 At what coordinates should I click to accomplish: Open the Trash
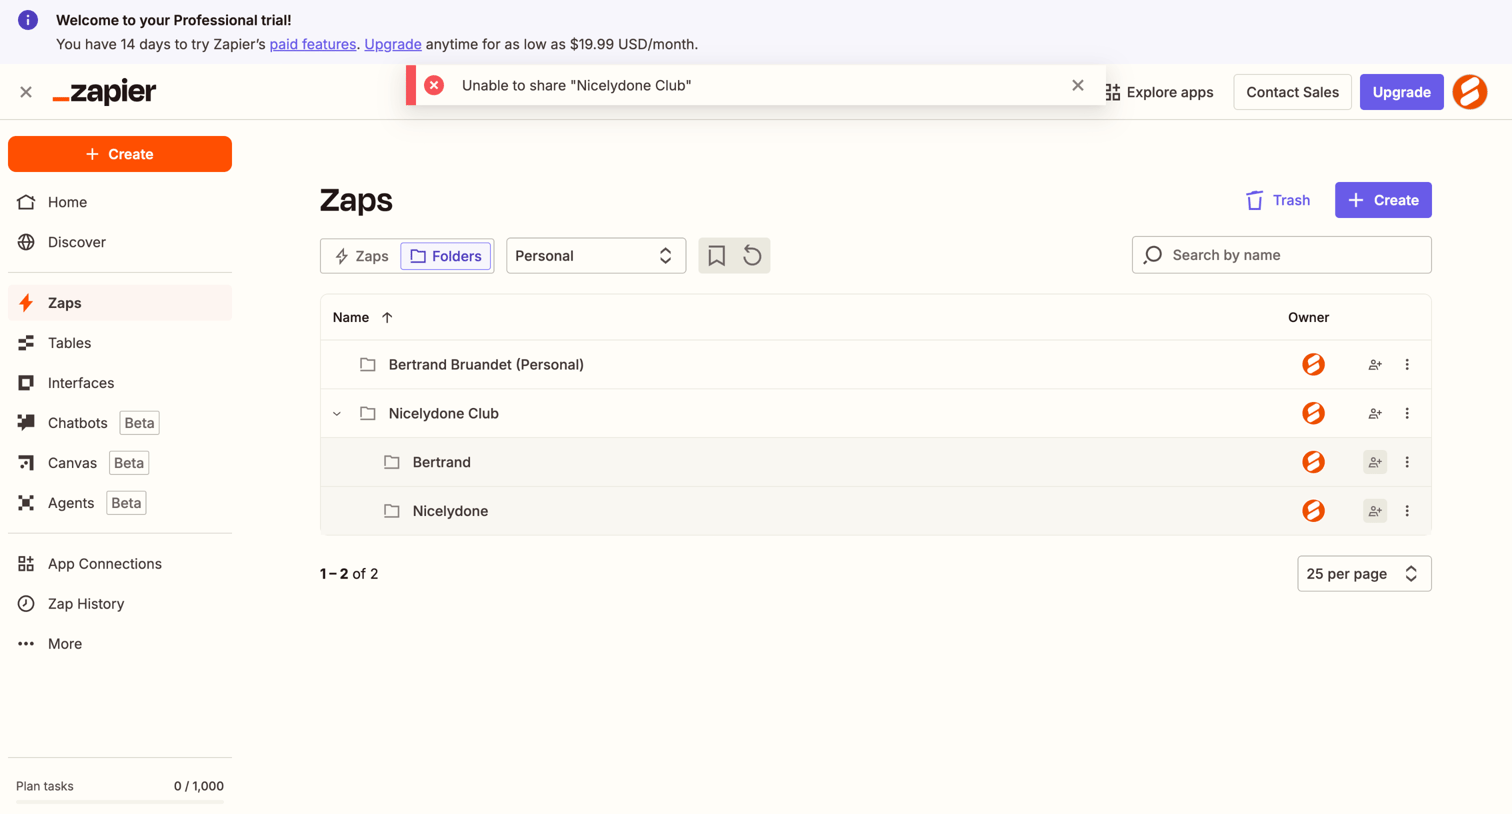point(1278,200)
